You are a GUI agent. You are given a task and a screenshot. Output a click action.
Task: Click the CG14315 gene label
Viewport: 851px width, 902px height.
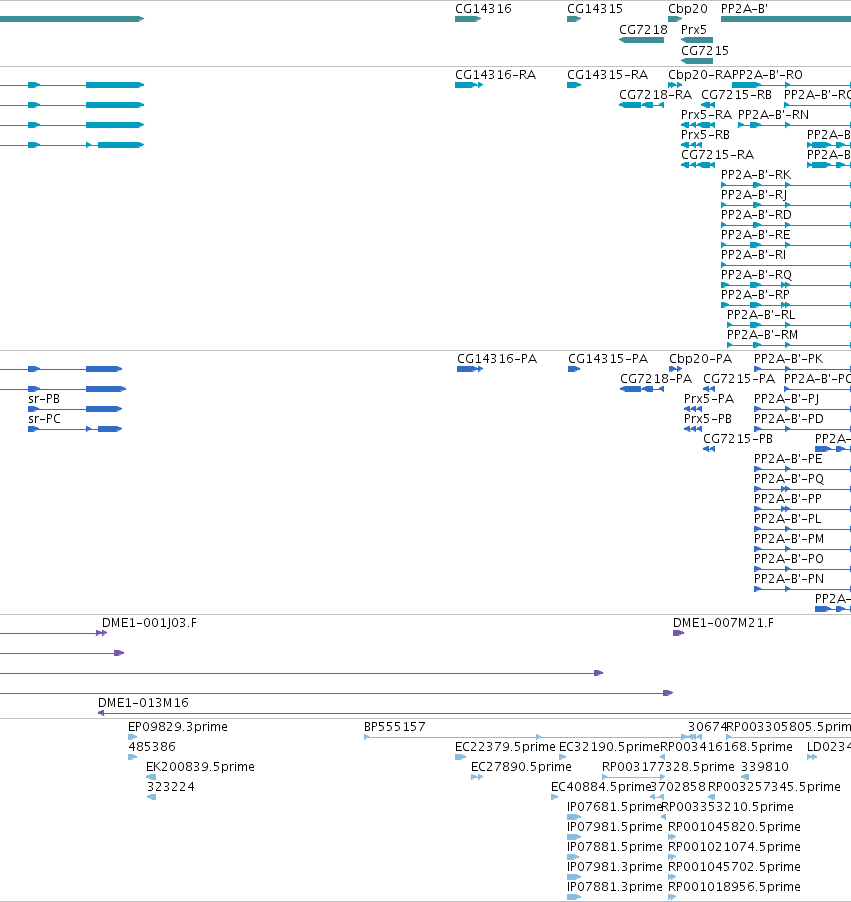(594, 9)
